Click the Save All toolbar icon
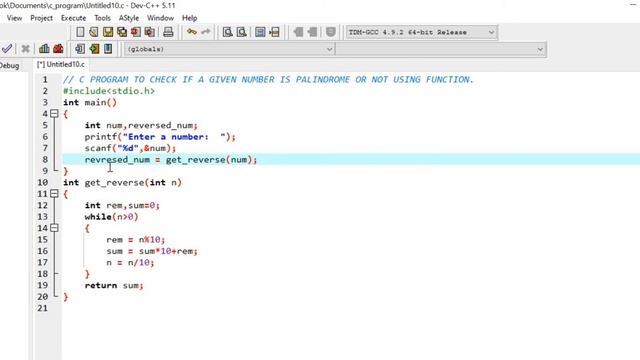 pyautogui.click(x=122, y=32)
